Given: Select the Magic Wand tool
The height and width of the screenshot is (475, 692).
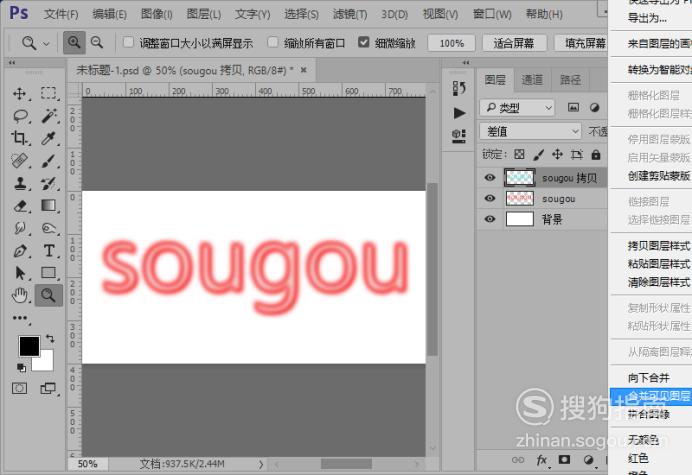Looking at the screenshot, I should click(49, 116).
